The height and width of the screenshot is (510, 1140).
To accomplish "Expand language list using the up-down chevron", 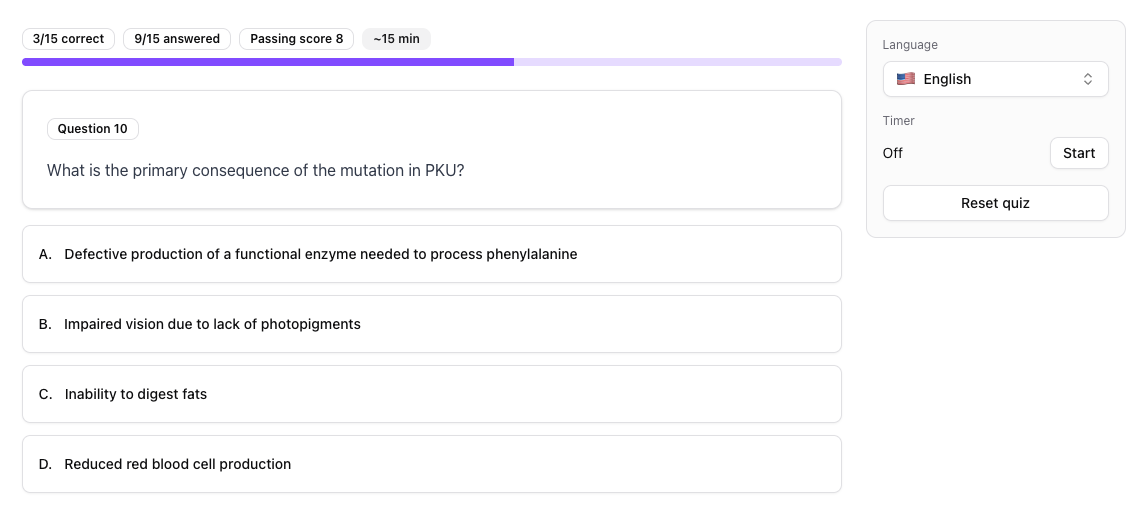I will point(1088,79).
